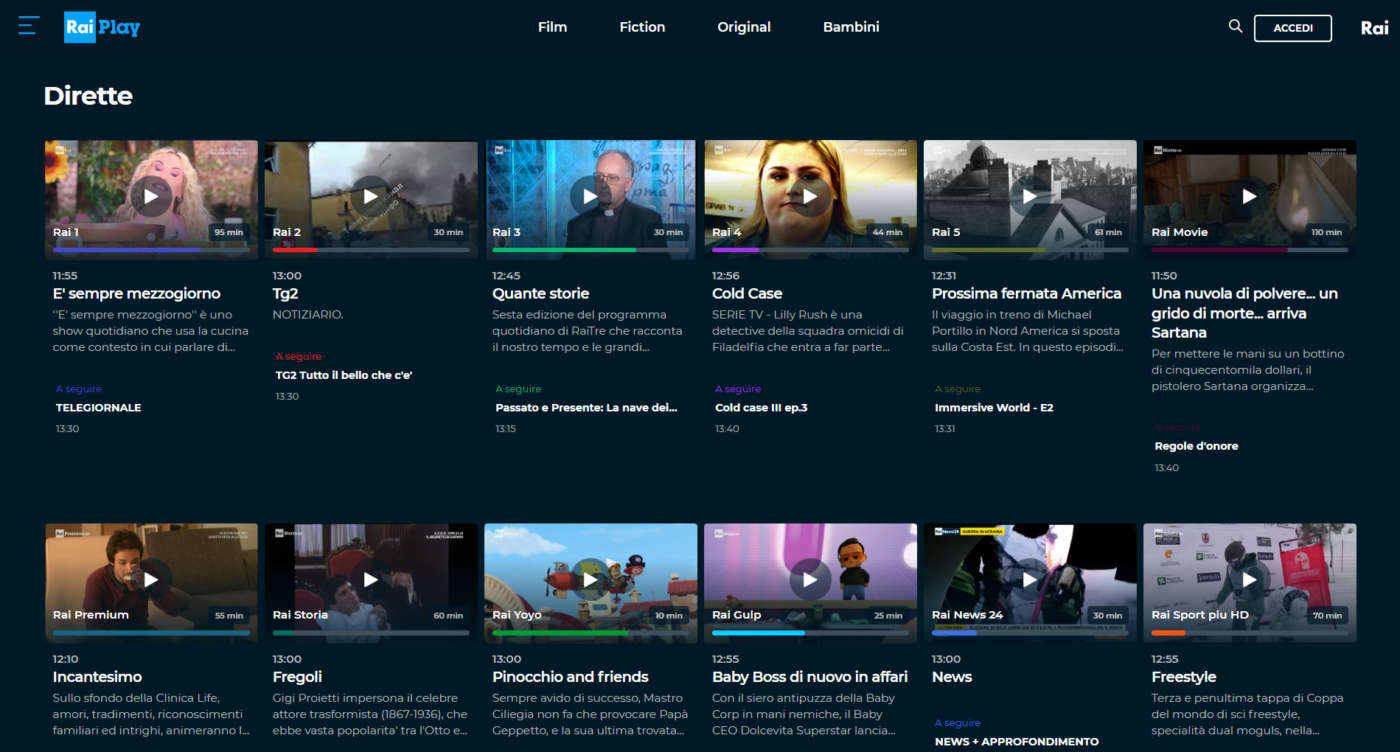Play the Rai Premium live stream
Viewport: 1400px width, 752px height.
click(151, 579)
